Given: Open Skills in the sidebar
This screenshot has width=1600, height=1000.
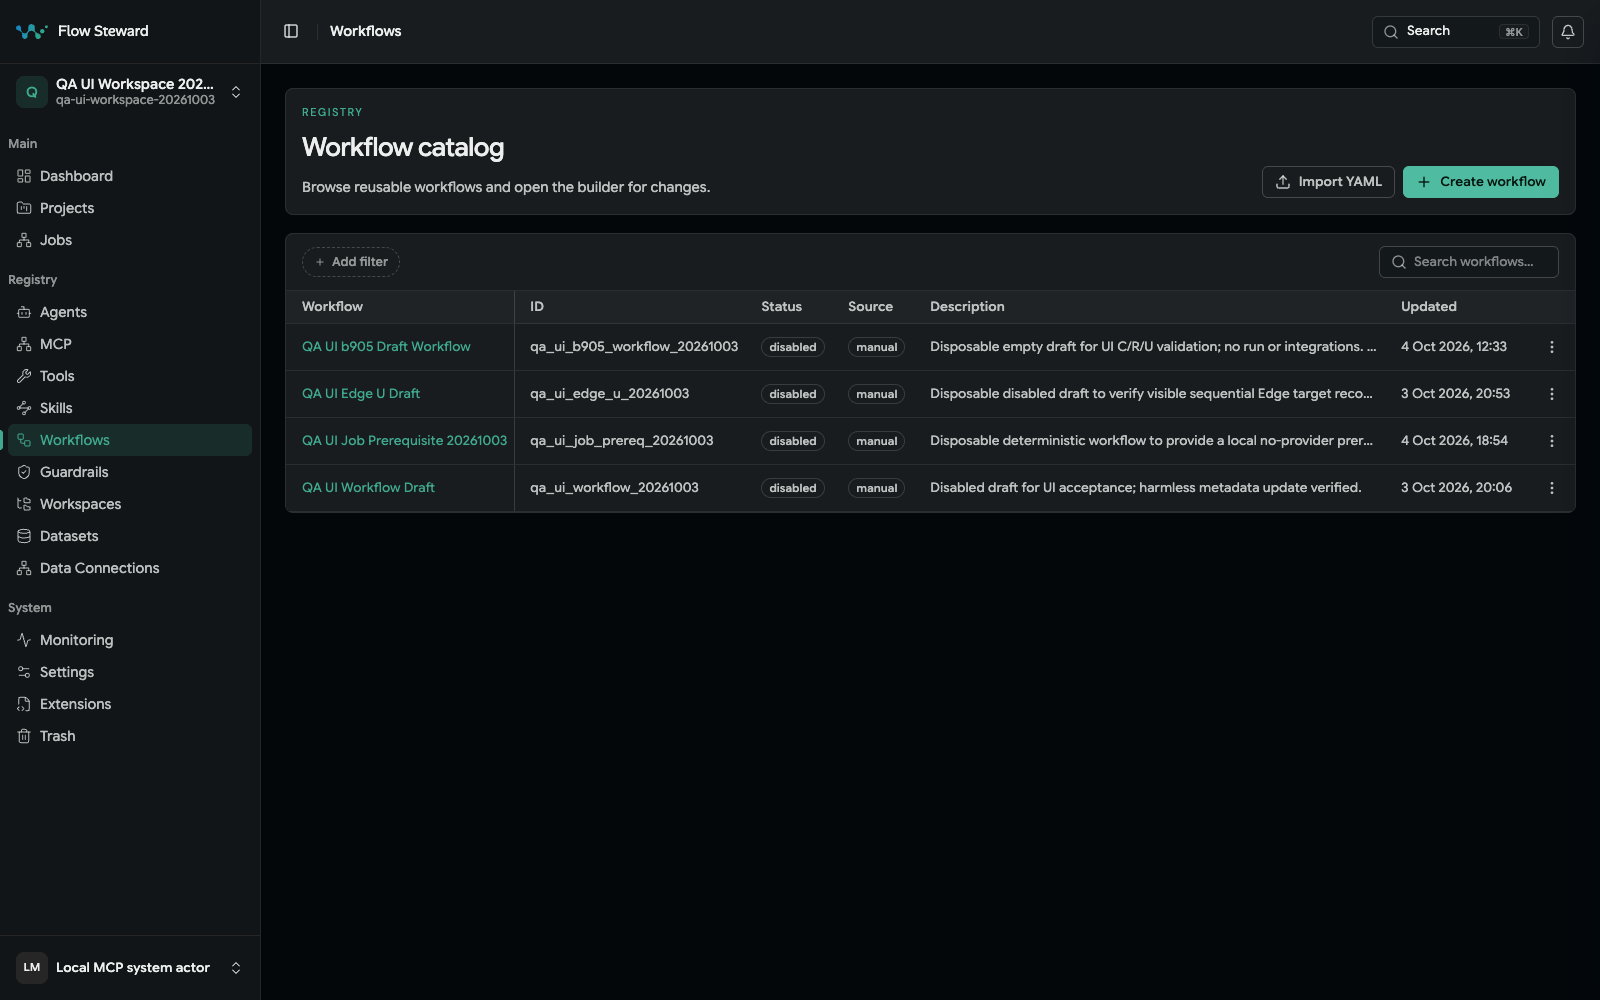Looking at the screenshot, I should tap(130, 408).
